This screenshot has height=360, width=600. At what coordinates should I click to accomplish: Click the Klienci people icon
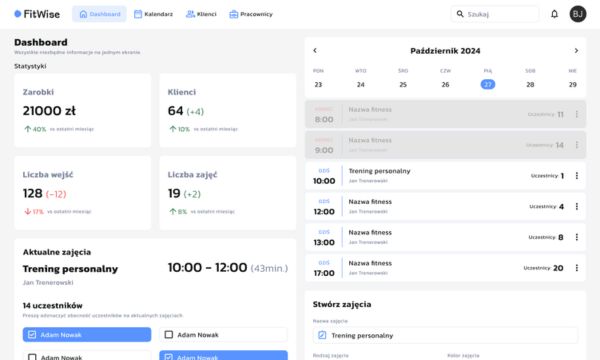(190, 14)
